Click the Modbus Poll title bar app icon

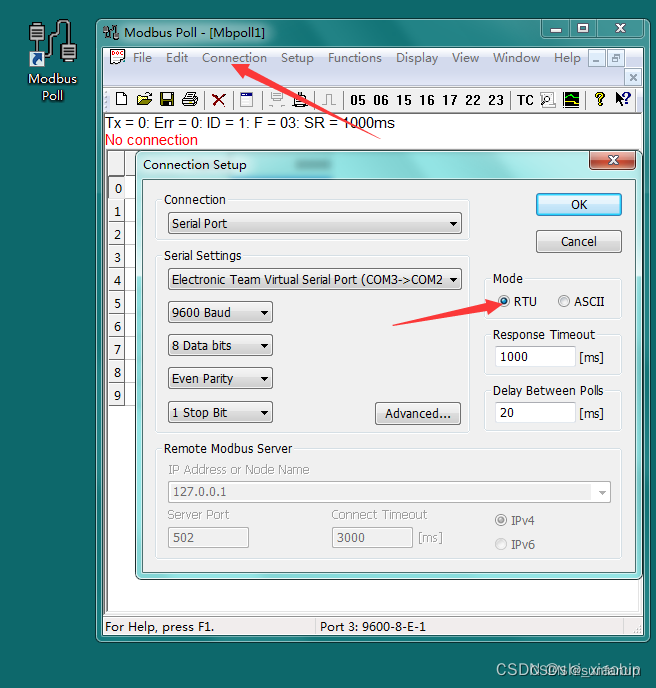pos(111,32)
